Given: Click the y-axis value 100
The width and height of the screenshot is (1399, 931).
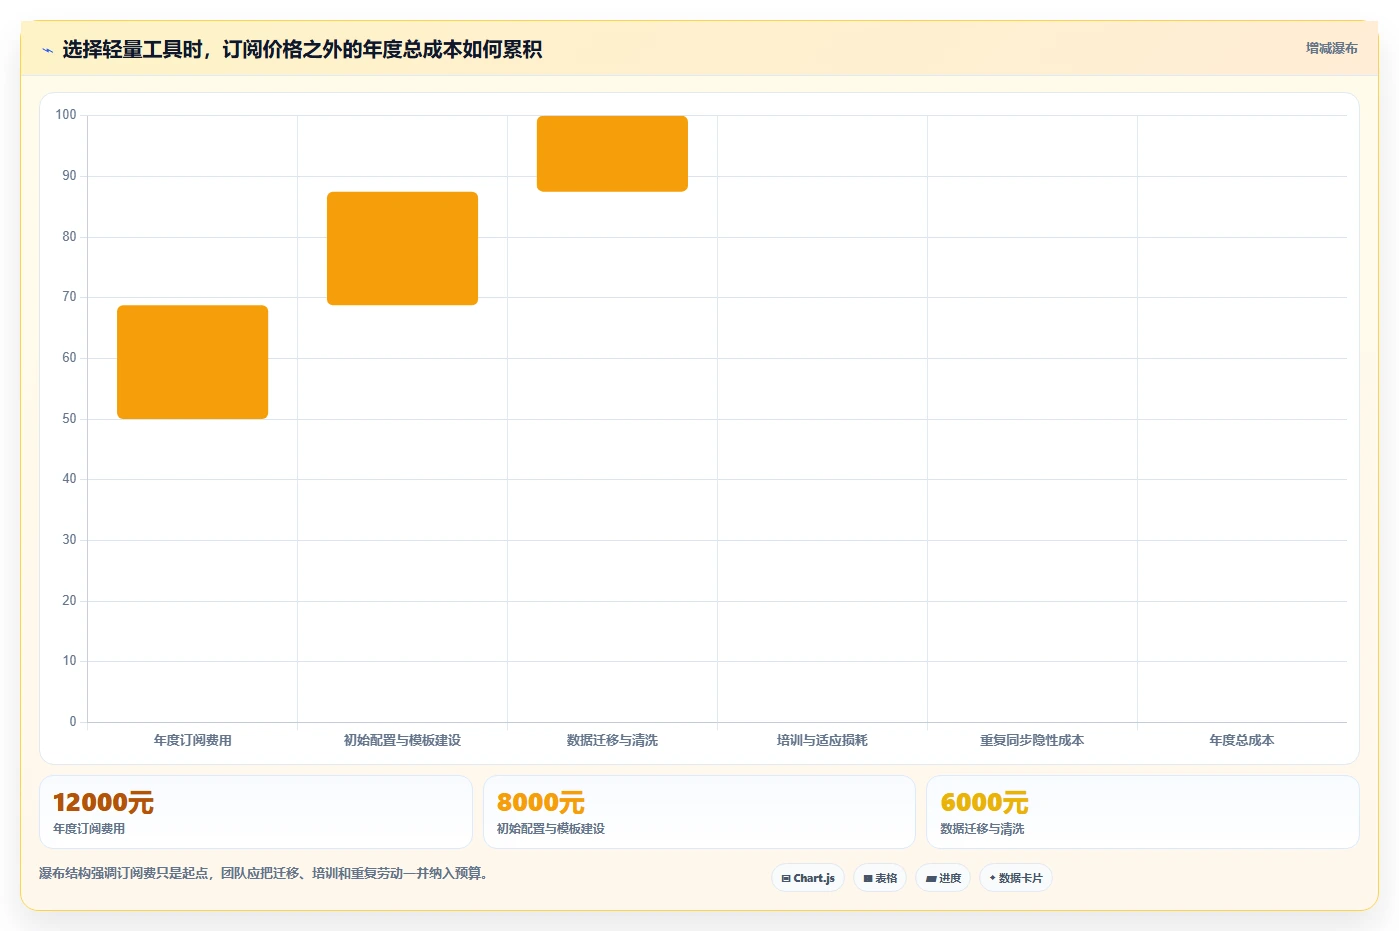Looking at the screenshot, I should 66,115.
